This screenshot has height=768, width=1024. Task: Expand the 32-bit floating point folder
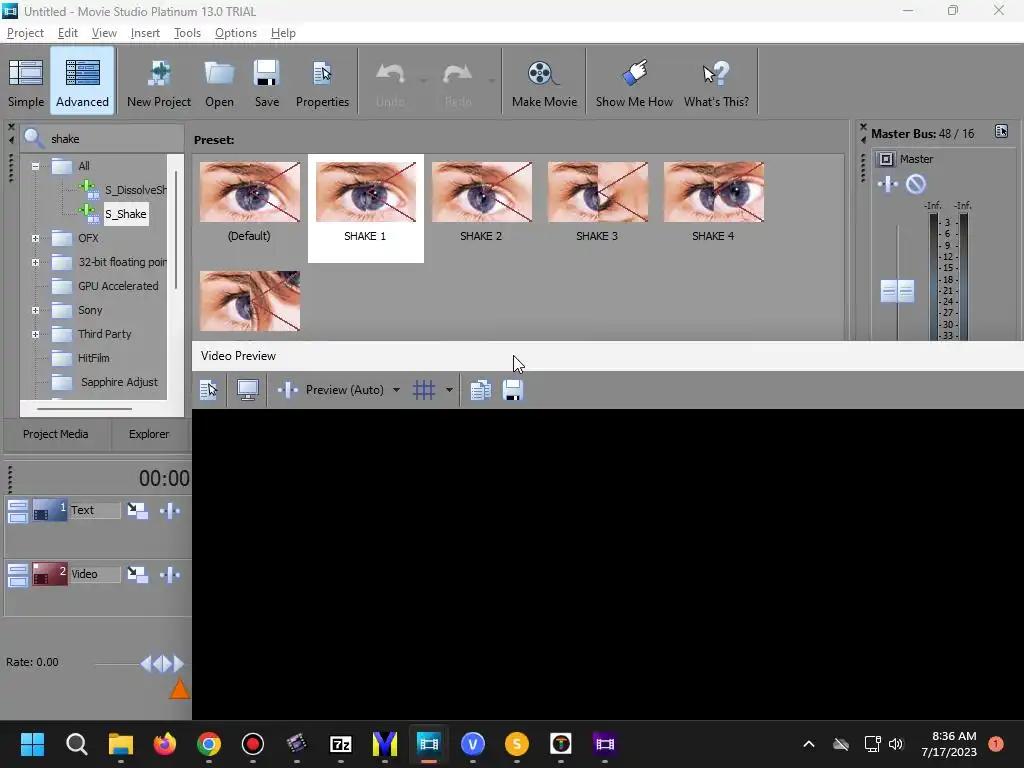tap(35, 263)
